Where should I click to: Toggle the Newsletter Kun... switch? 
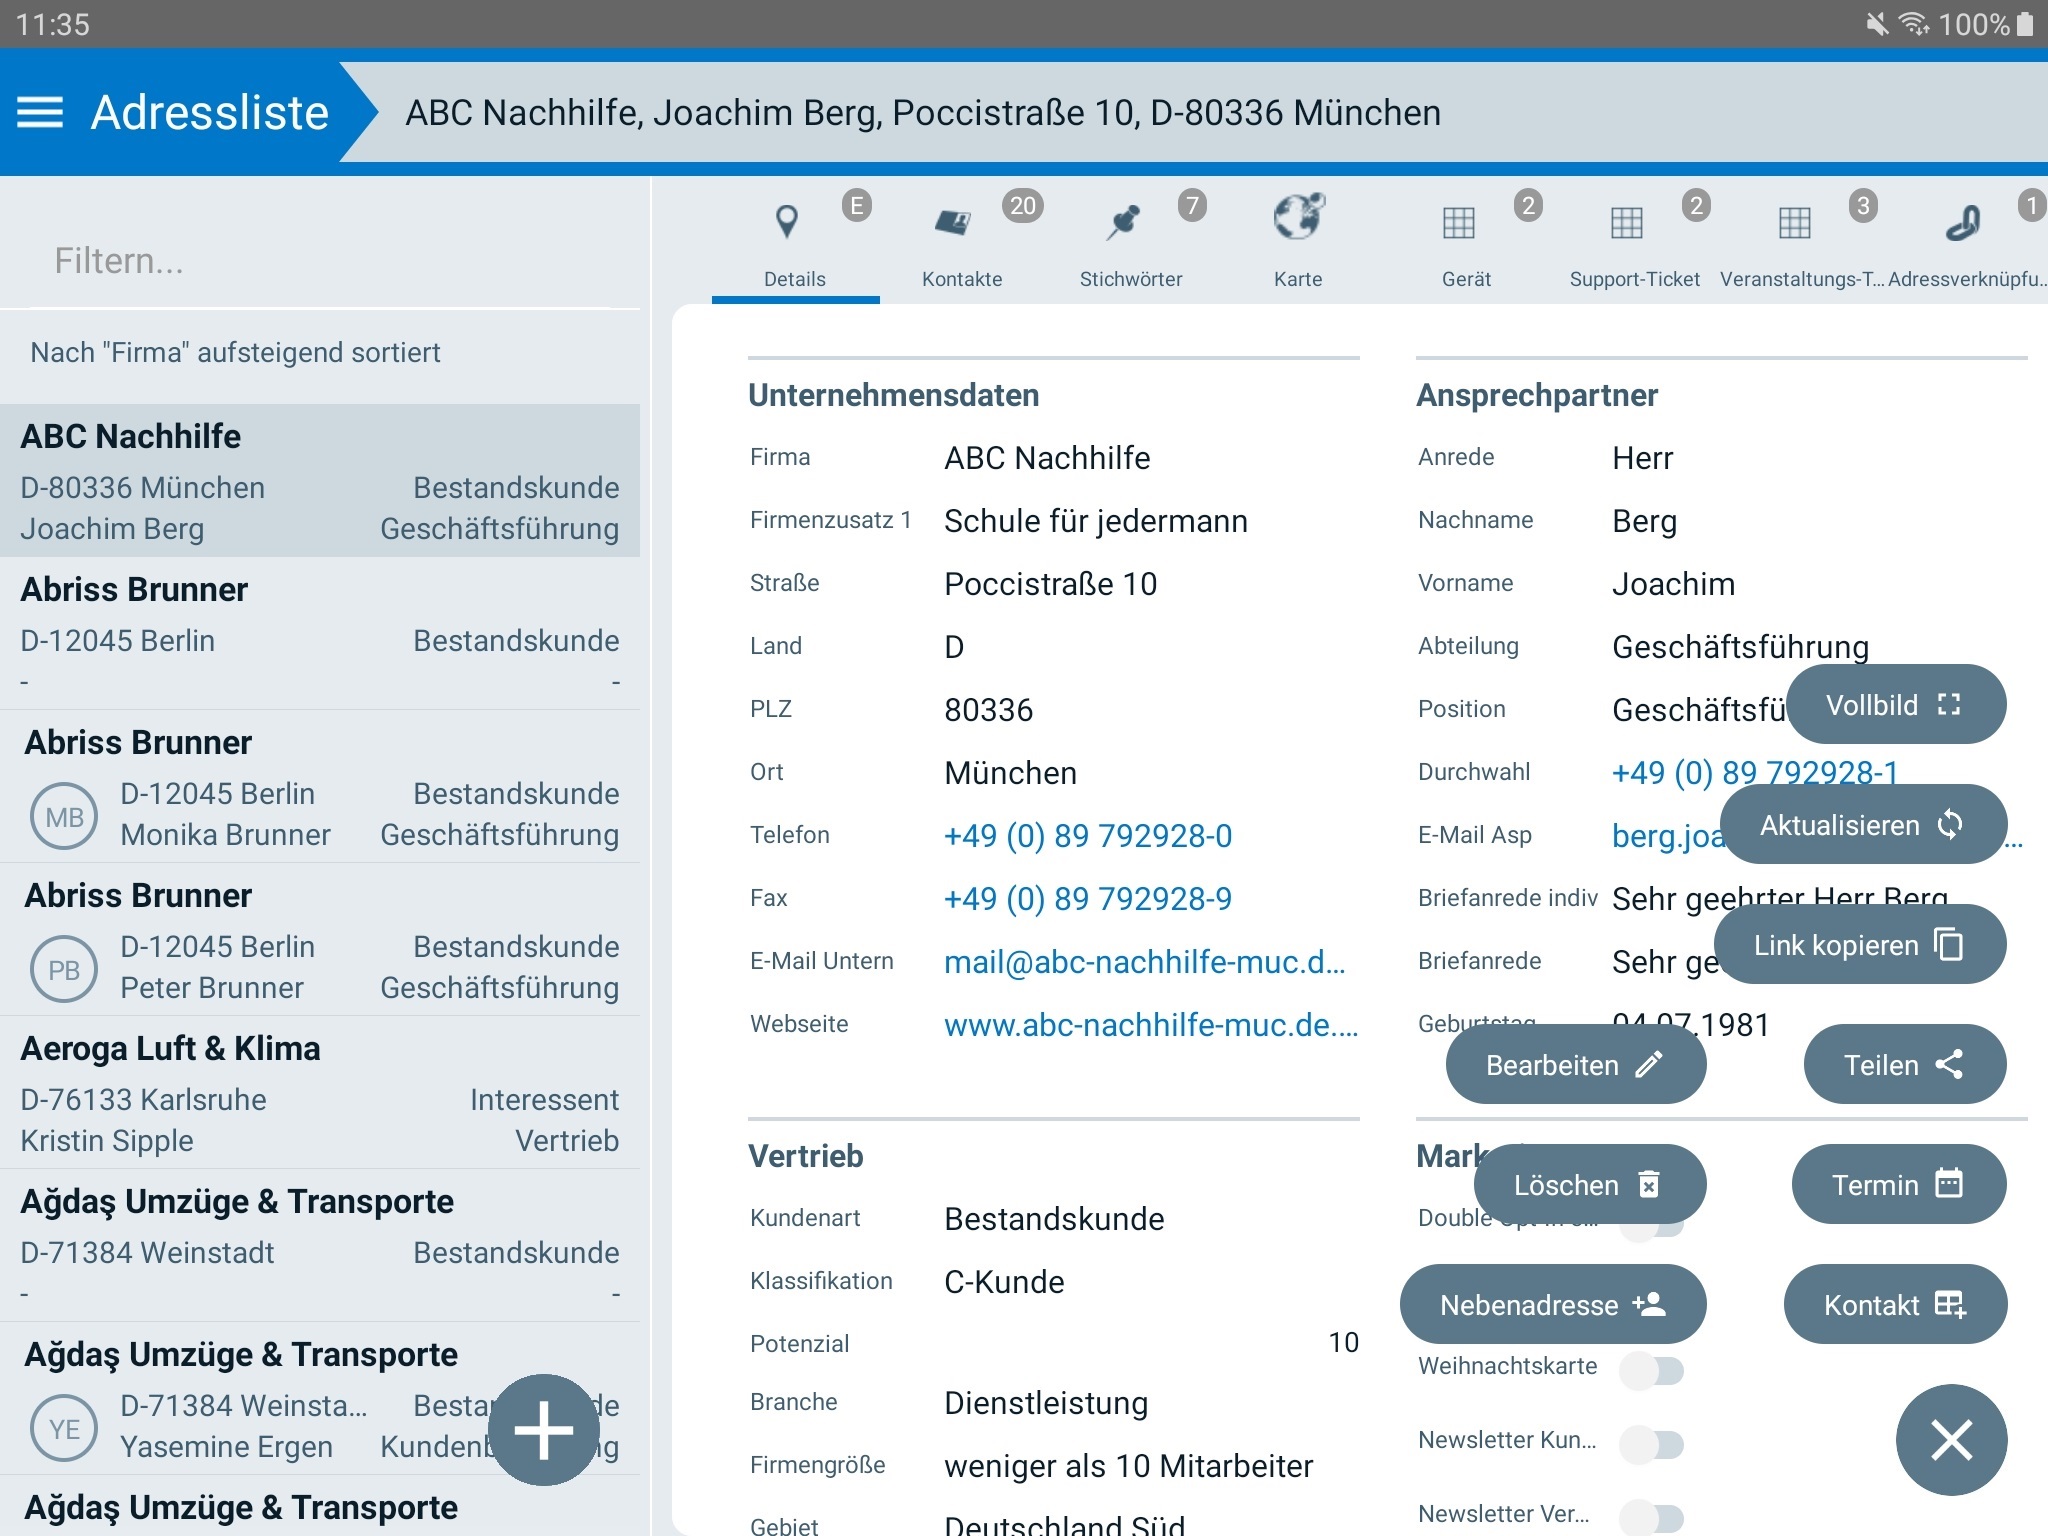pos(1652,1444)
